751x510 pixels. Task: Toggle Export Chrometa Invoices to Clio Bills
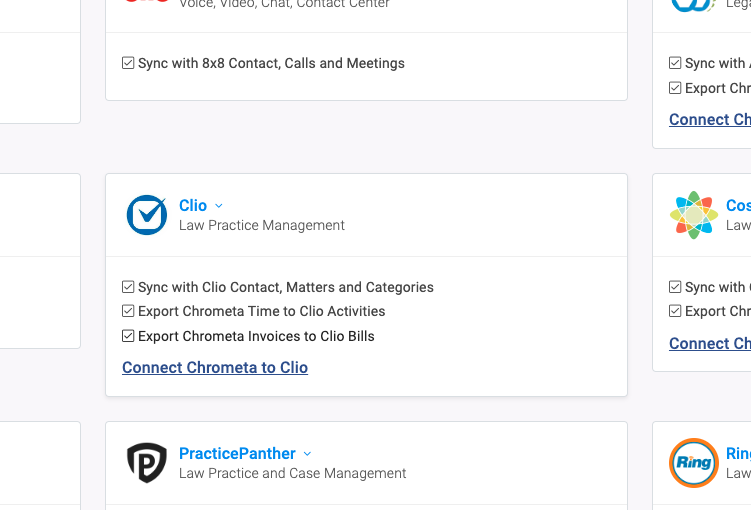click(128, 336)
